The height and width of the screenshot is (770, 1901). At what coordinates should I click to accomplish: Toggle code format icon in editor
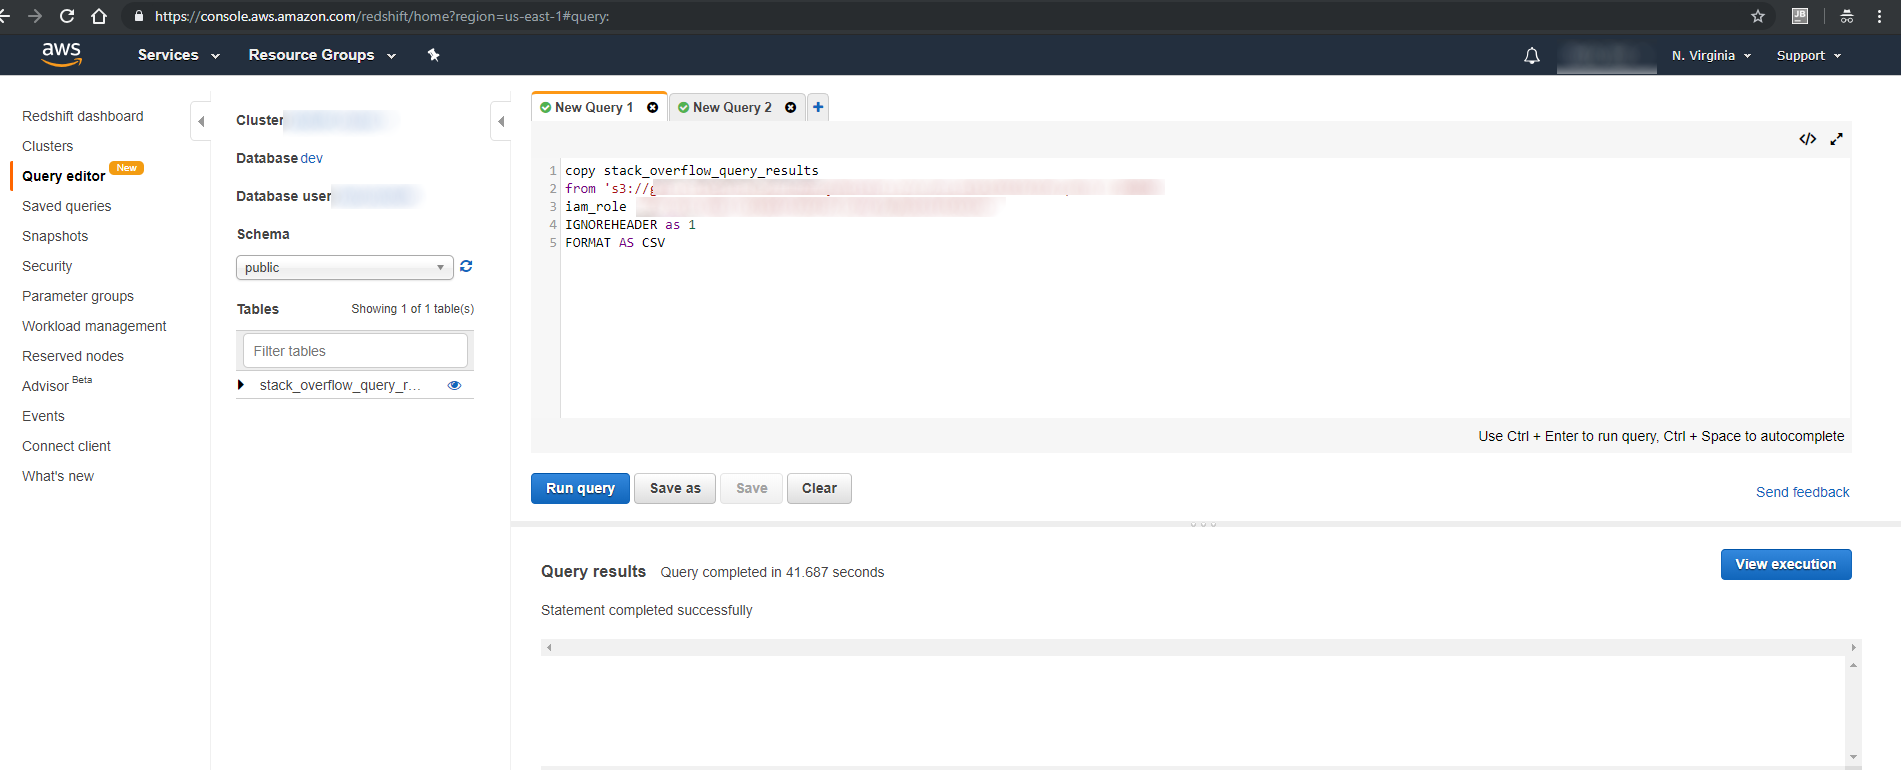coord(1807,139)
